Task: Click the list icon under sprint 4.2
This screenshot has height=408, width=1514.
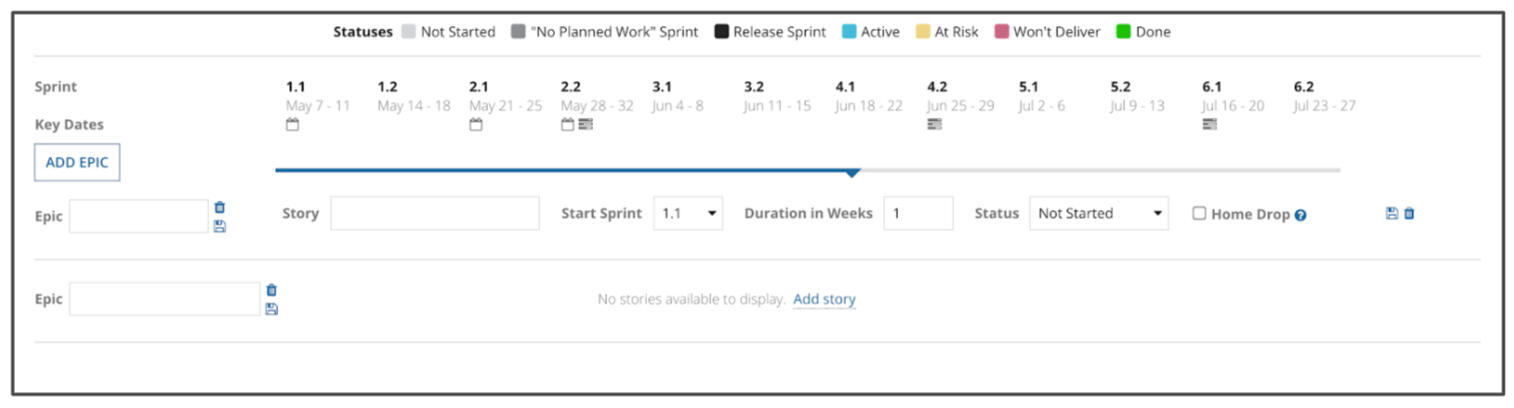Action: tap(934, 124)
